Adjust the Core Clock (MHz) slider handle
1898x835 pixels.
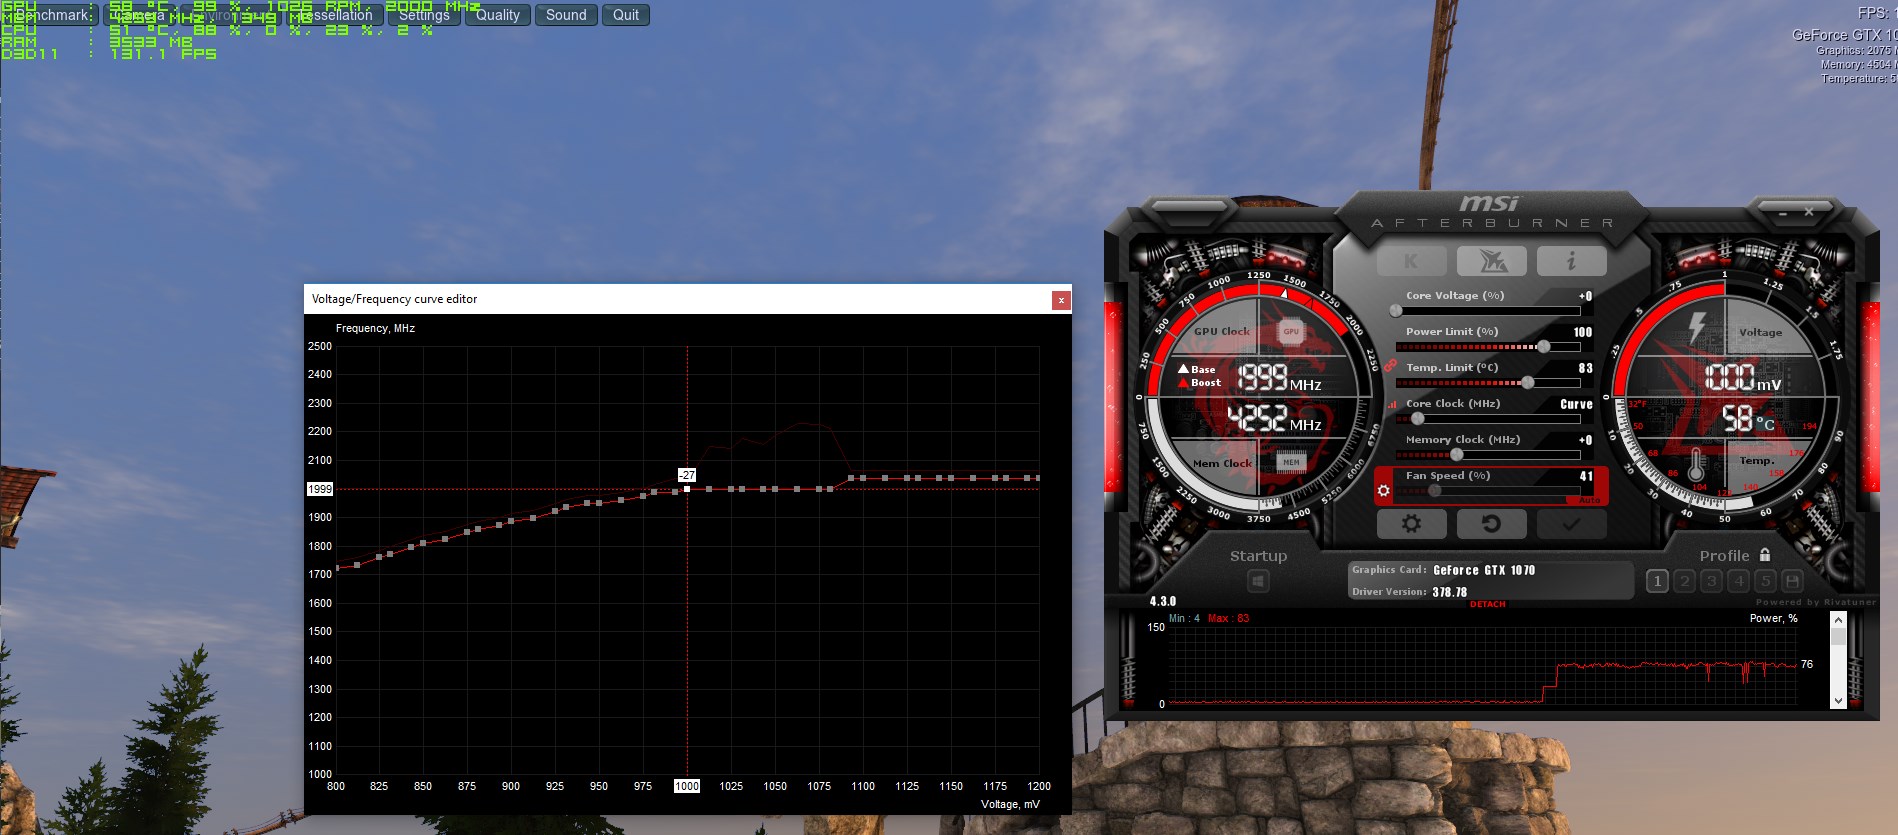coord(1417,418)
